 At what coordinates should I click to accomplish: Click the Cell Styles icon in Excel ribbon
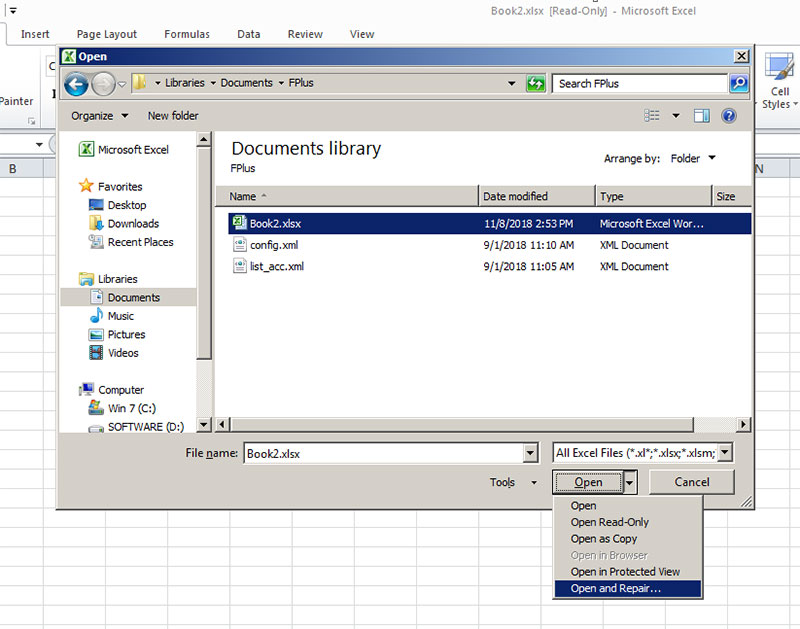tap(779, 82)
